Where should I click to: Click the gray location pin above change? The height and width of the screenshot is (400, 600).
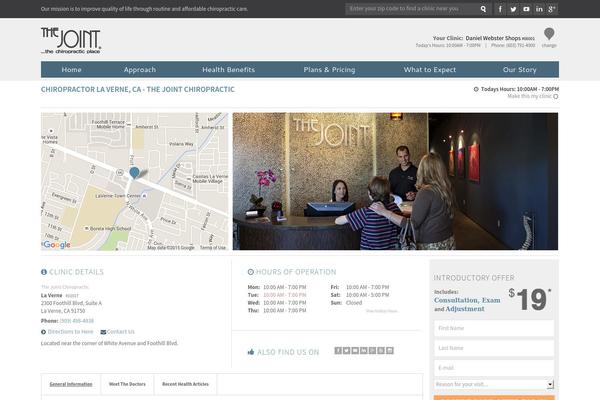point(549,34)
